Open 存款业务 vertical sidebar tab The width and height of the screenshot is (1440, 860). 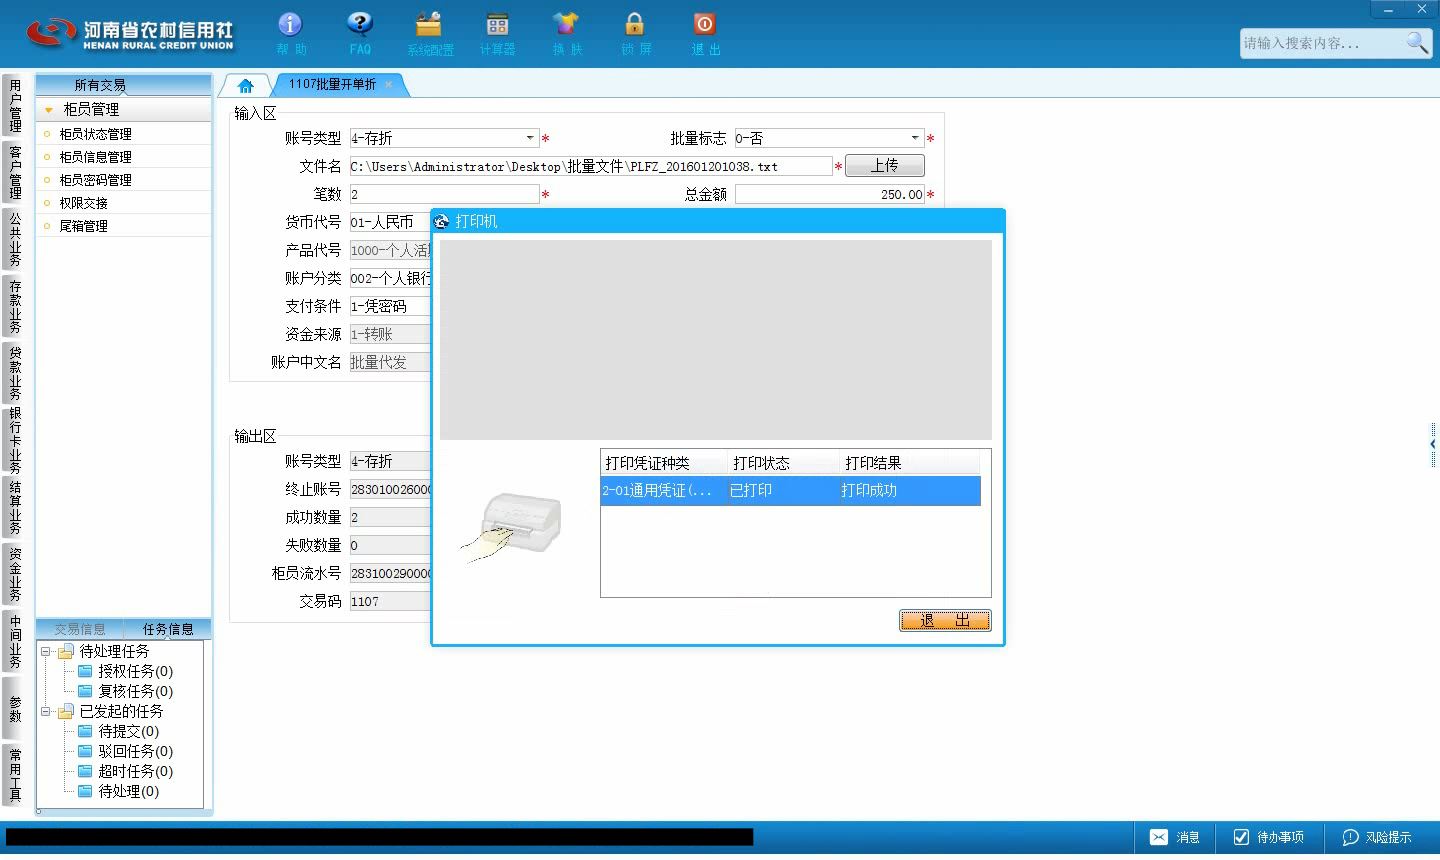click(14, 306)
